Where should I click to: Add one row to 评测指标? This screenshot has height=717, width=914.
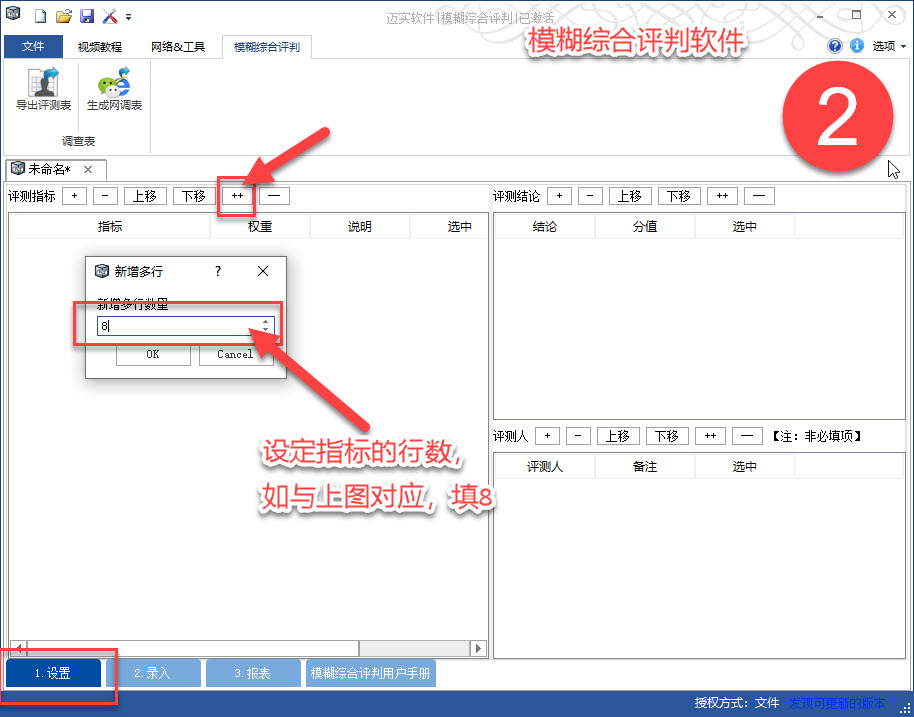75,196
